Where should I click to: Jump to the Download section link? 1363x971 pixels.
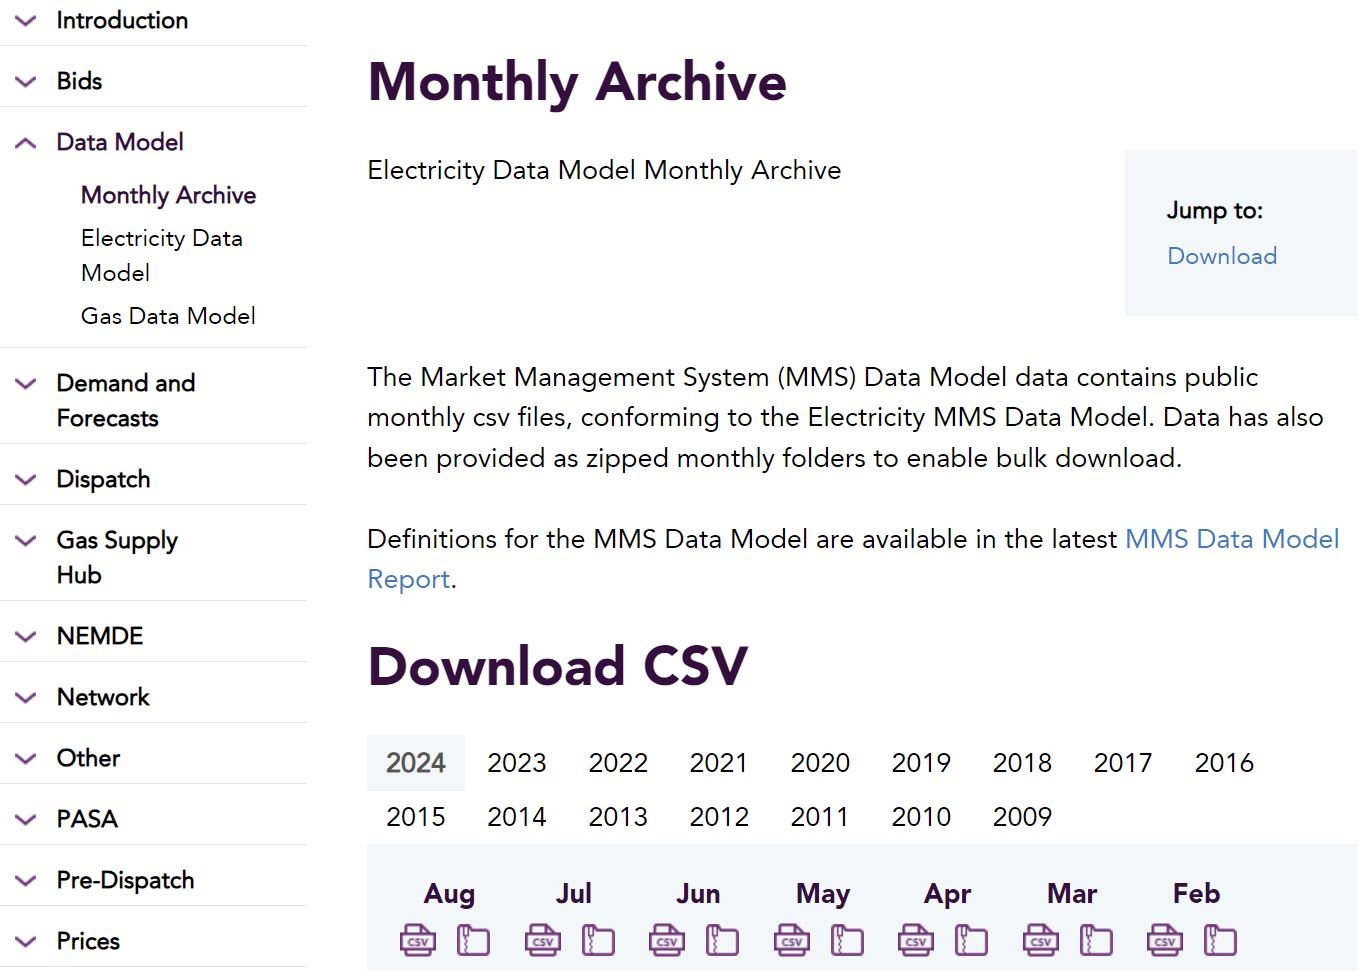pos(1222,256)
